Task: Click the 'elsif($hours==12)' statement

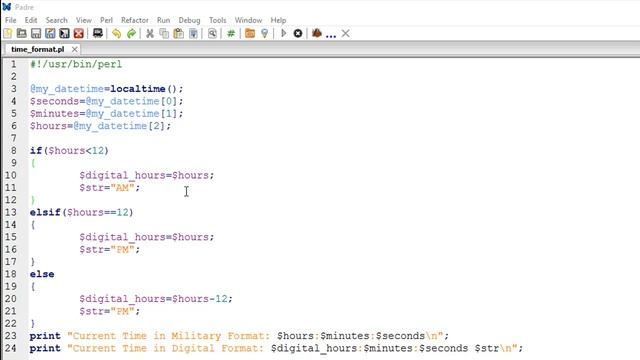Action: coord(82,212)
